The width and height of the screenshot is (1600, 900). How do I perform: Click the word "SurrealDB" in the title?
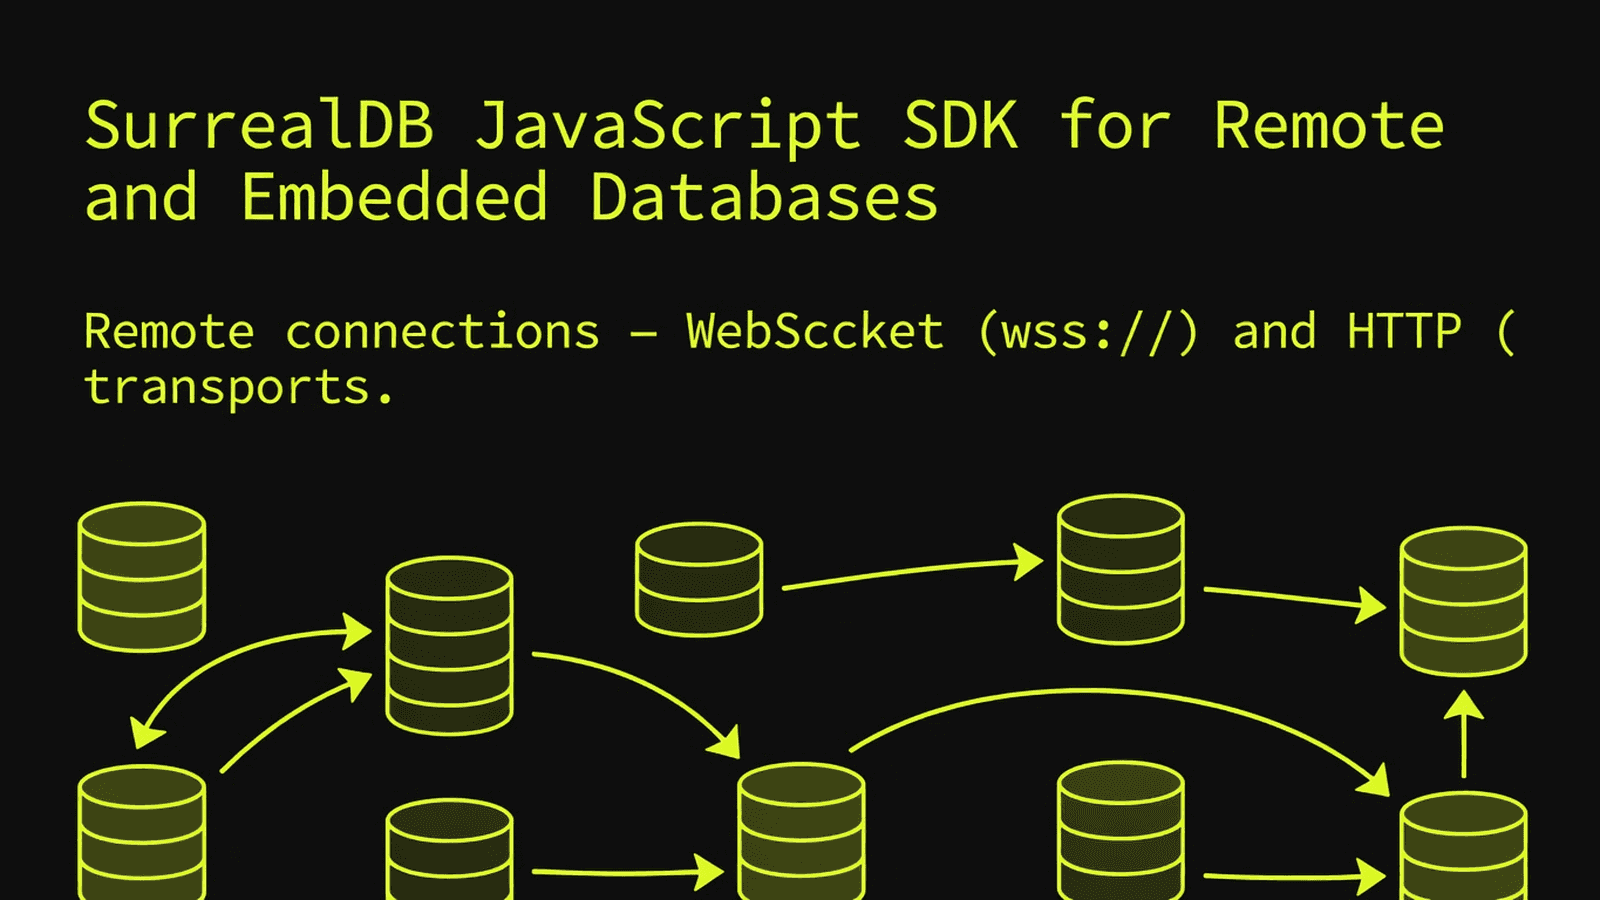click(259, 126)
